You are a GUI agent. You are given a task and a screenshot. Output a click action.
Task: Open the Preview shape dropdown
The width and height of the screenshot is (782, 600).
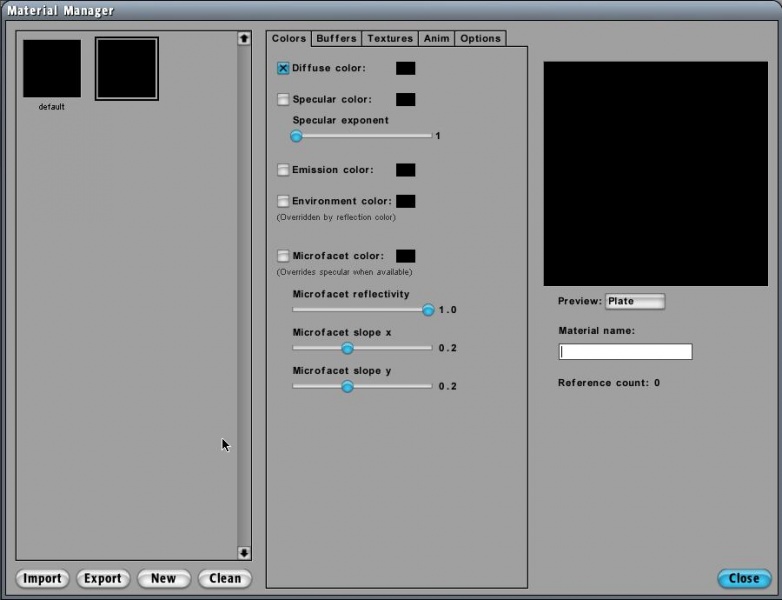point(634,301)
